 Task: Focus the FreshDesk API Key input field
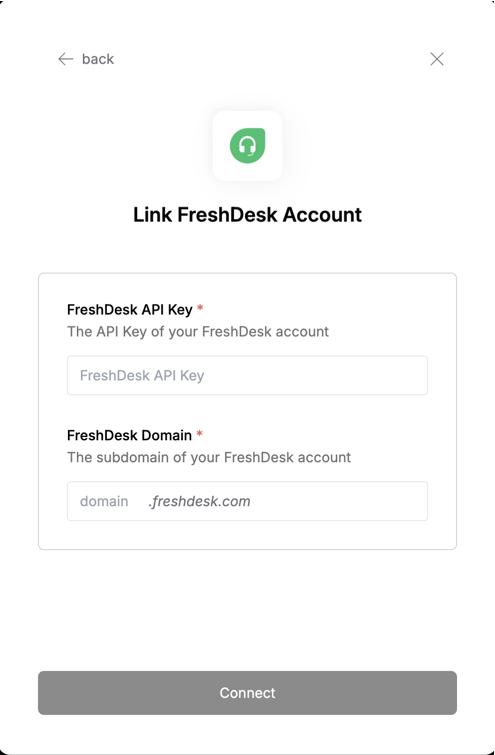[x=248, y=376]
